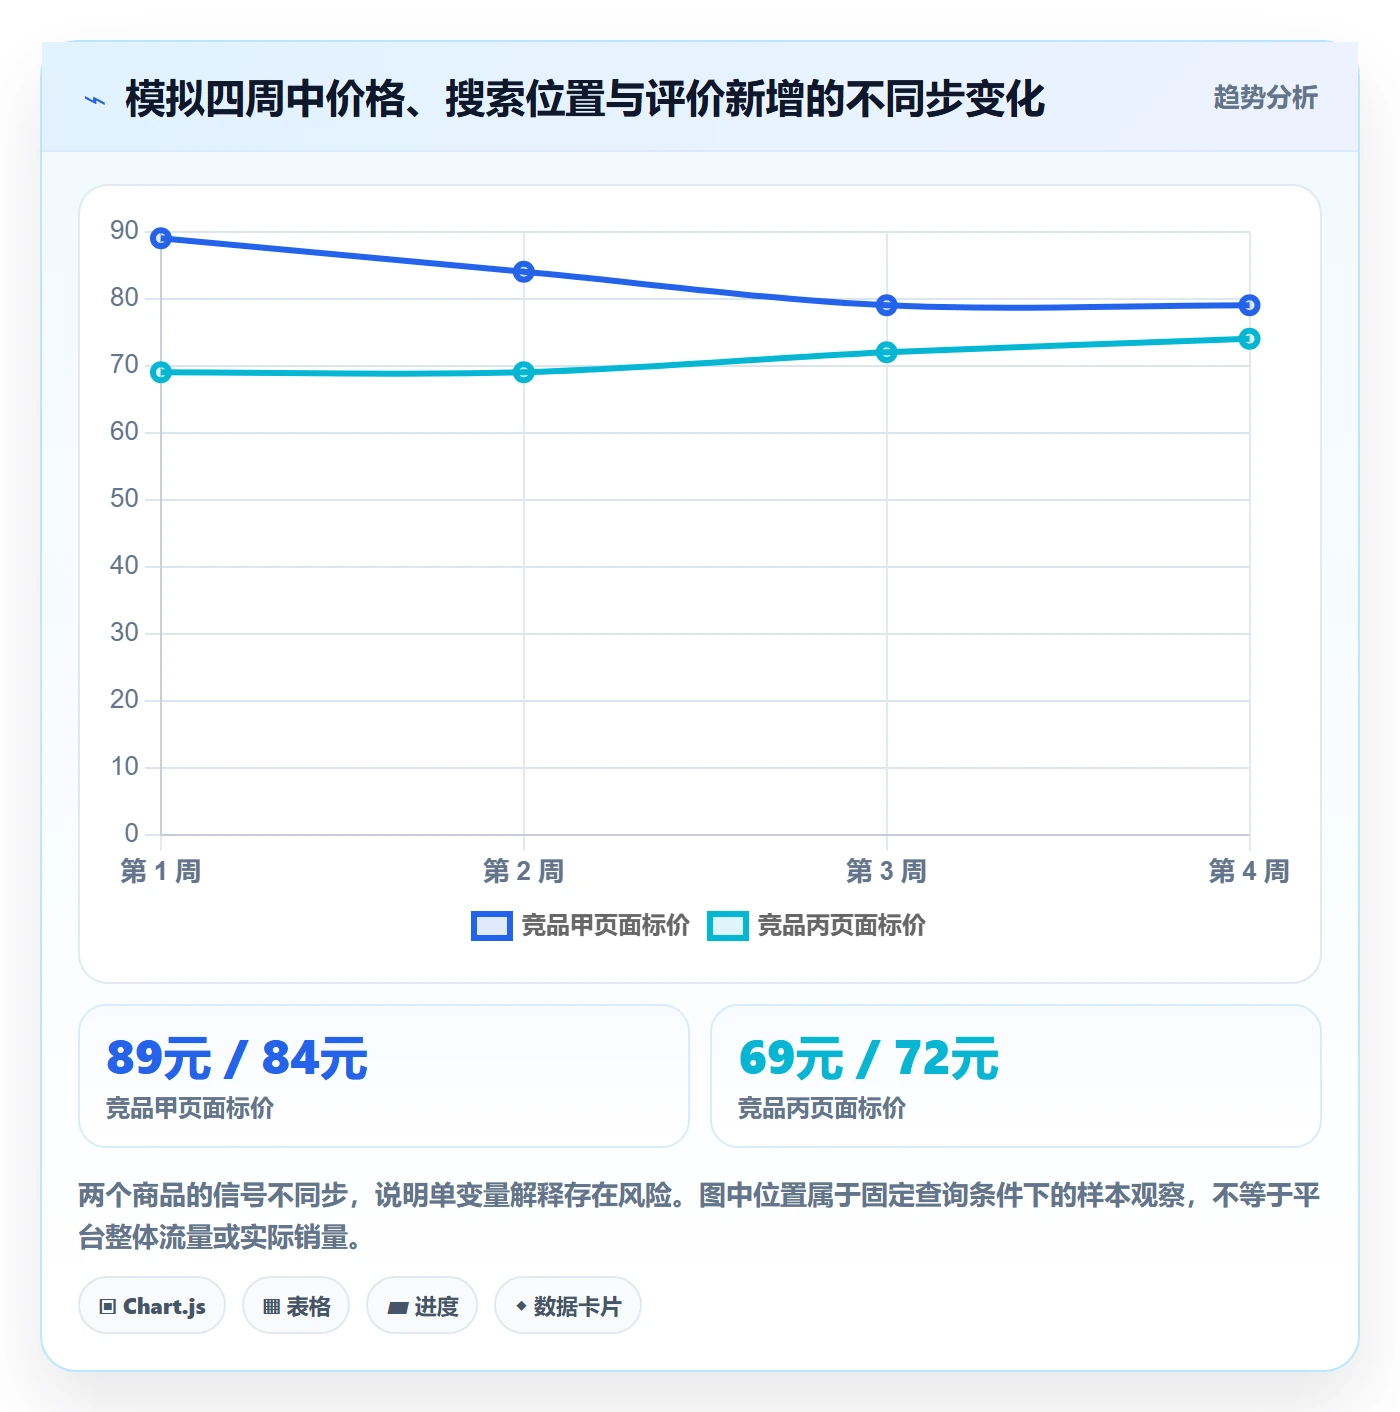Click the 趋势分析 label in header

(x=1265, y=97)
